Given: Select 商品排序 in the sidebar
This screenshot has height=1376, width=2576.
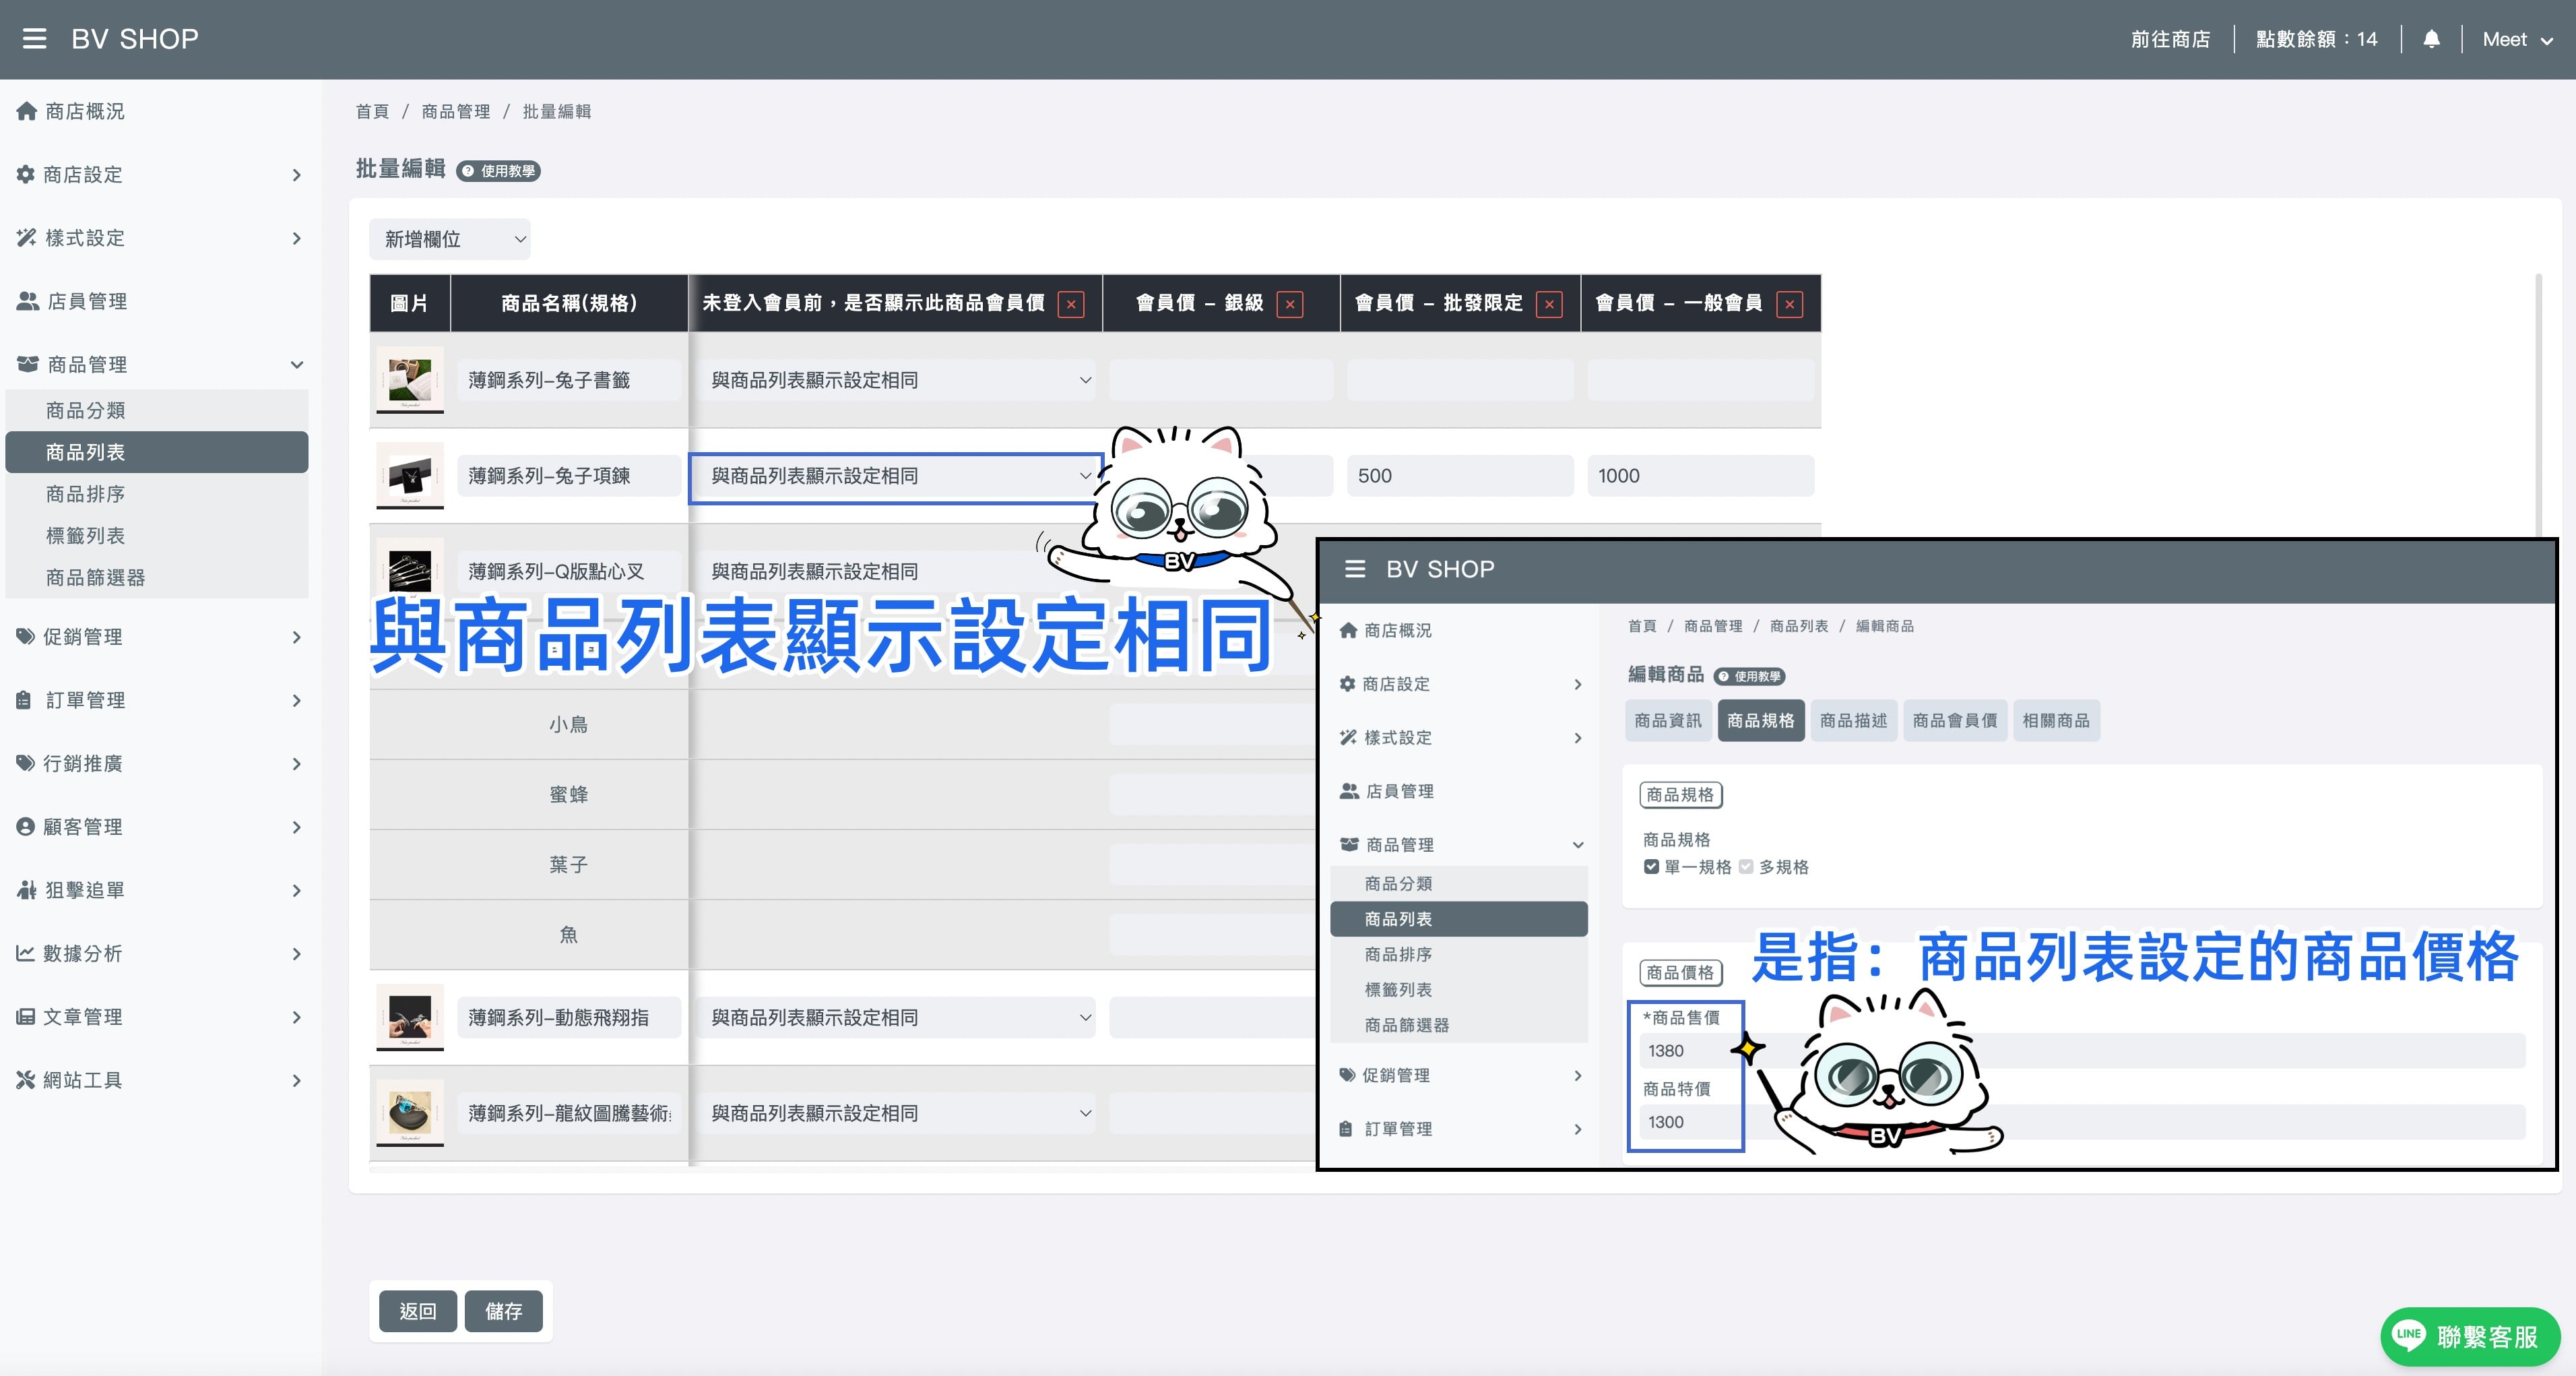Looking at the screenshot, I should pyautogui.click(x=157, y=494).
